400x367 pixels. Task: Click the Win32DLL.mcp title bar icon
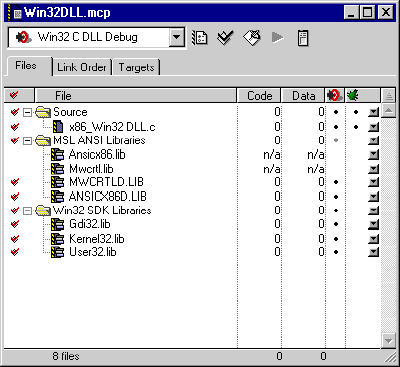[15, 13]
